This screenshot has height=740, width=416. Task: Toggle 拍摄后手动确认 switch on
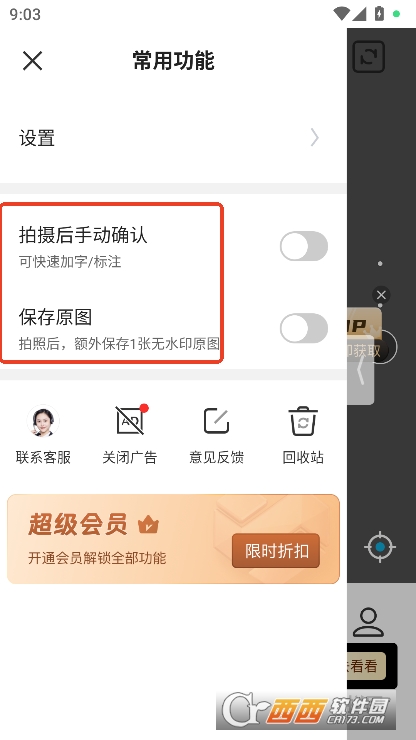[x=304, y=246]
